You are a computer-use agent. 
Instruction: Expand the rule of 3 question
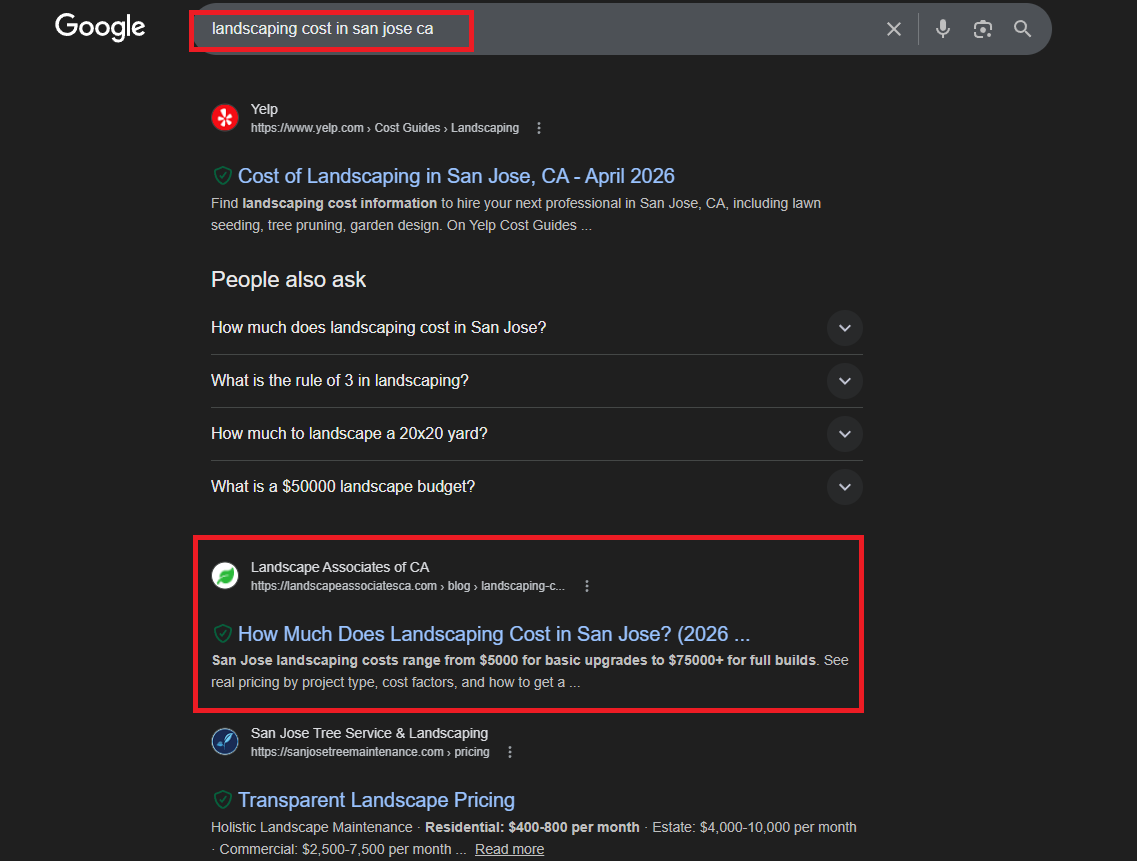click(x=537, y=381)
